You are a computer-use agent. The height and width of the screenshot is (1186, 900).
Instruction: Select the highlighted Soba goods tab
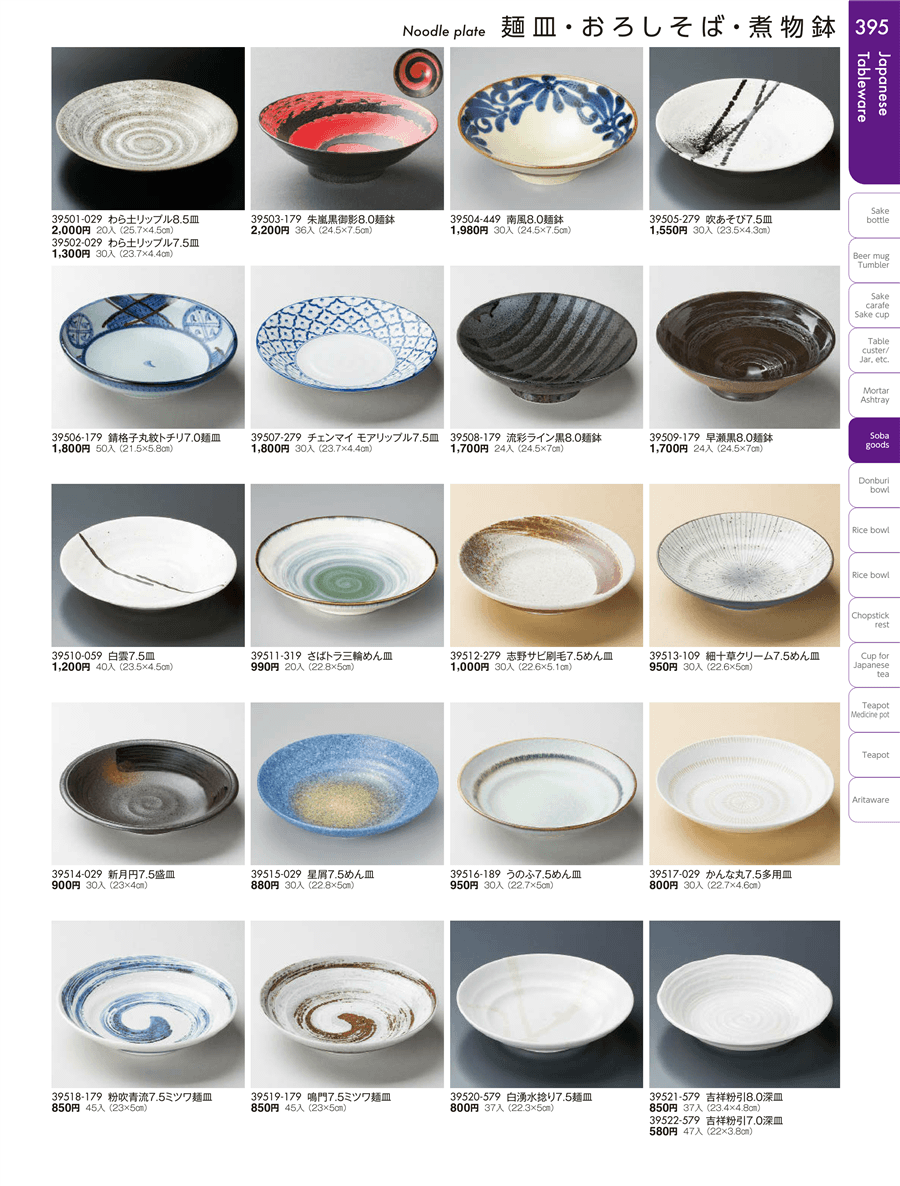tap(875, 440)
